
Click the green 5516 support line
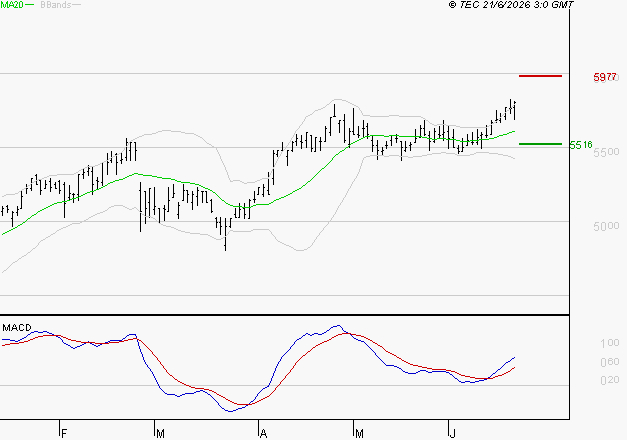coord(540,144)
